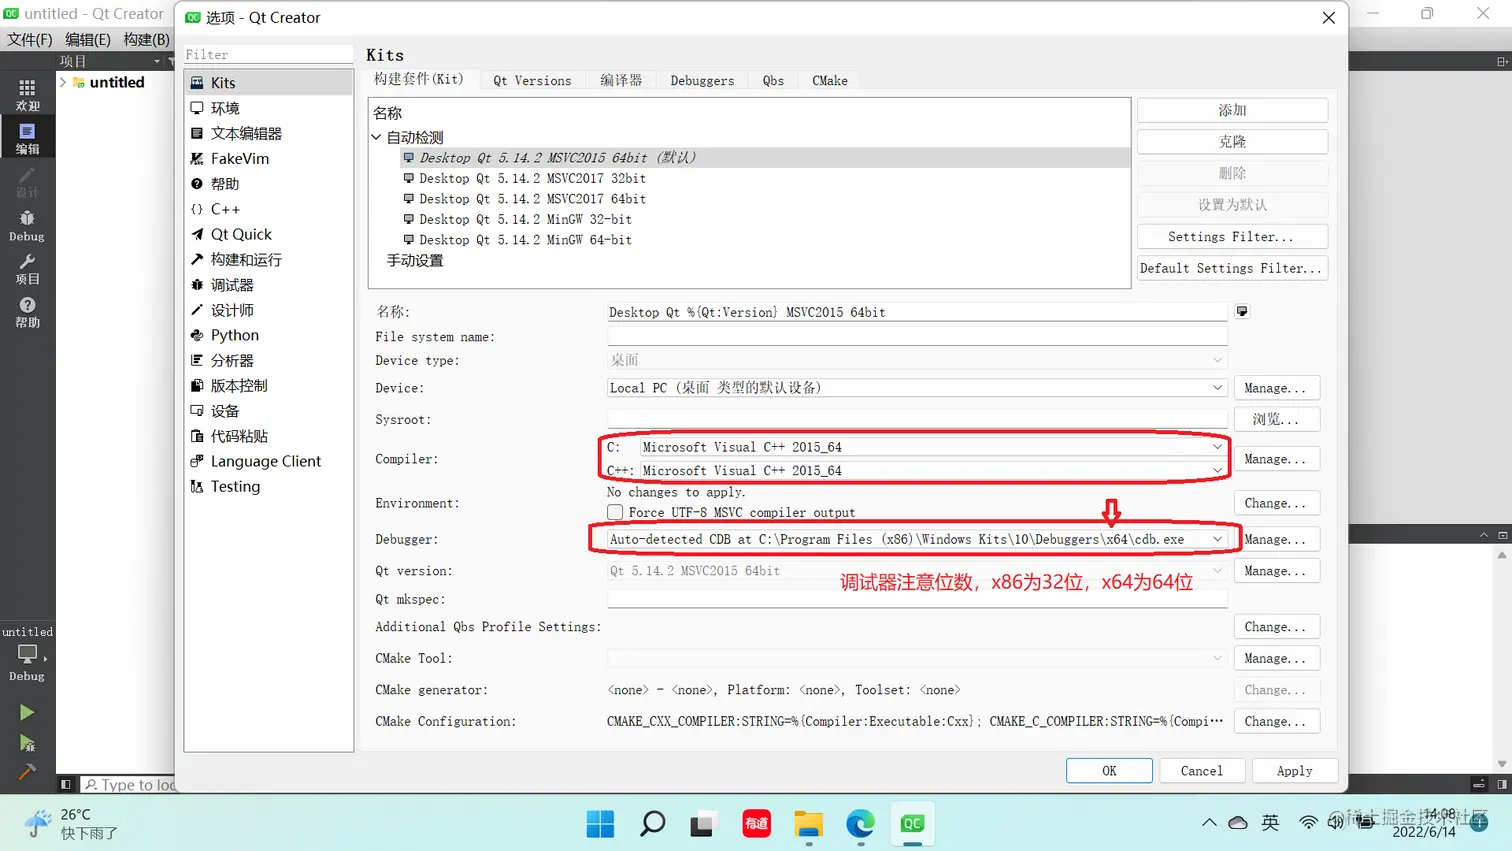Screen dimensions: 1512x851
Task: Click Cancel button
Action: click(1201, 771)
